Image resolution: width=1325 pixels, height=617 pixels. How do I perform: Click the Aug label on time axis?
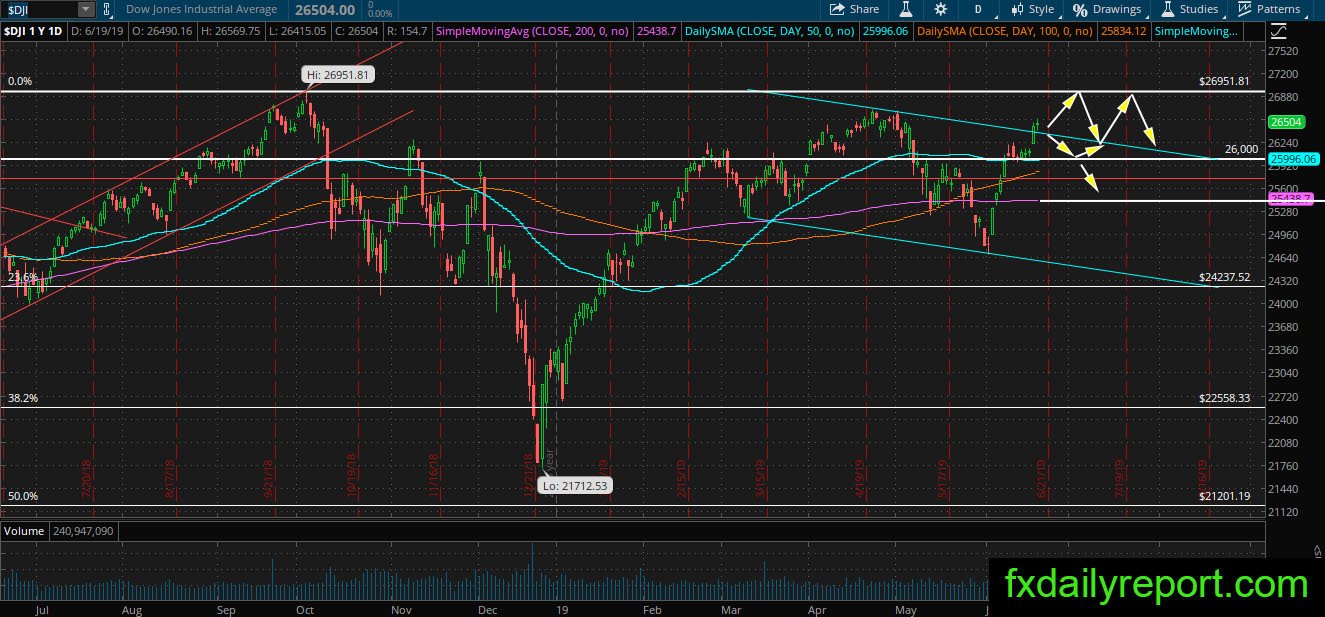[131, 608]
